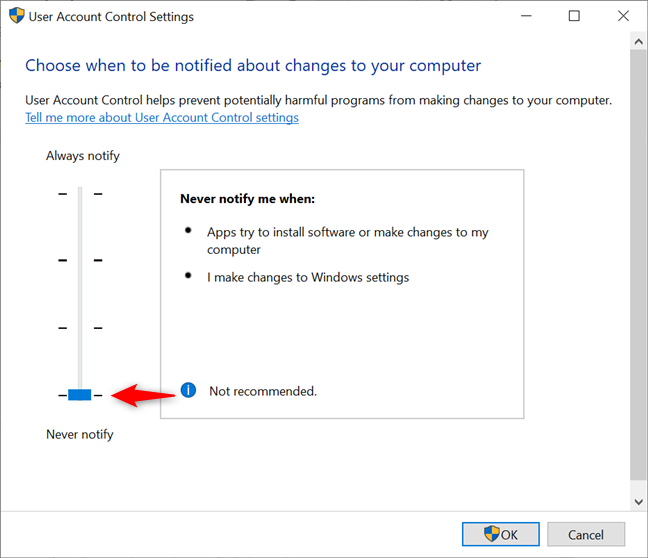
Task: Click the vertical scrollbar thumb
Action: click(638, 265)
